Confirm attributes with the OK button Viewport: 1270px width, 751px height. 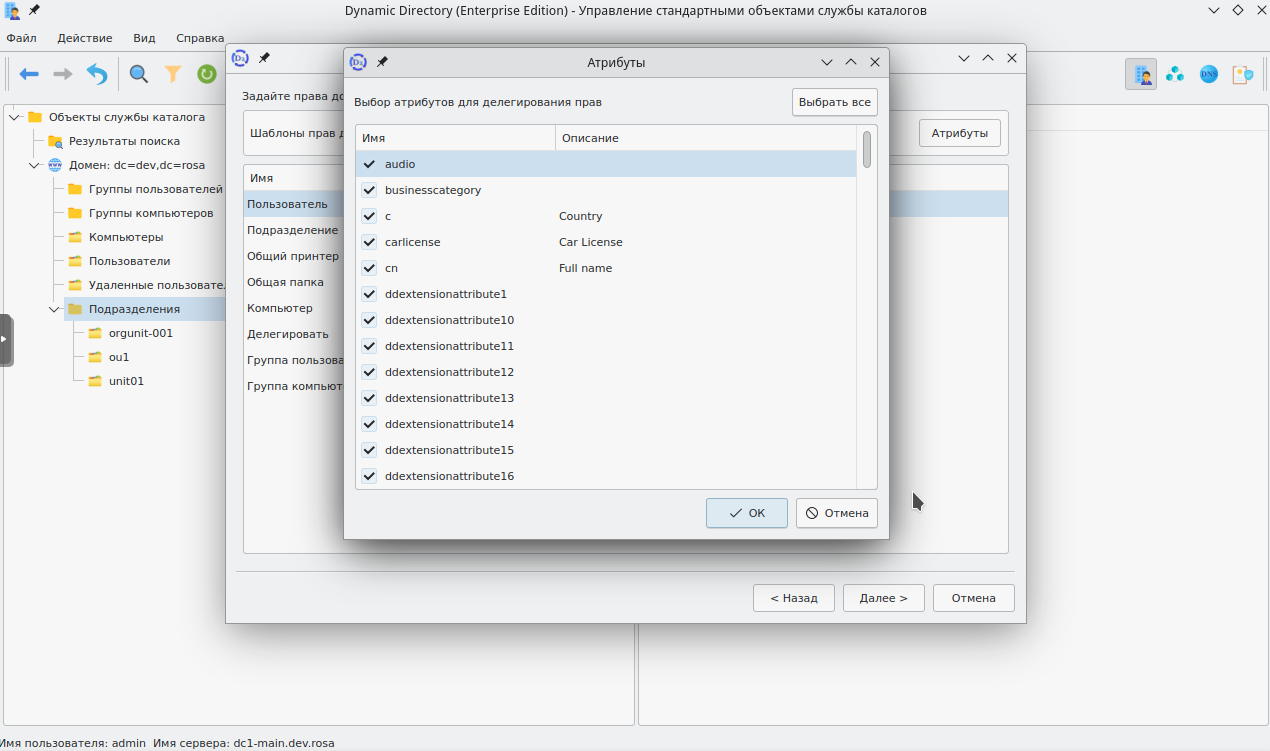coord(746,513)
